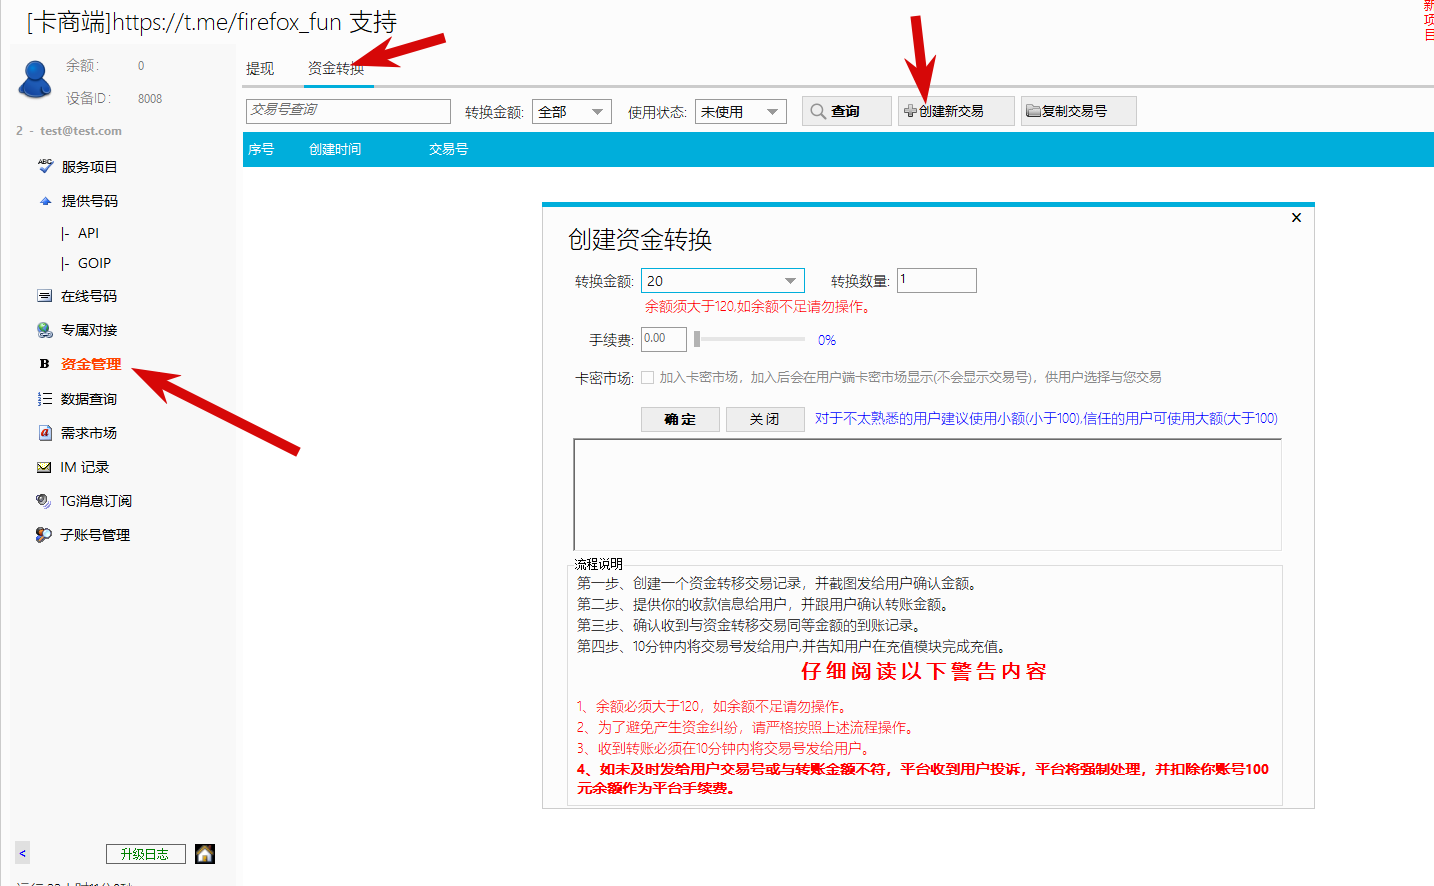Click the 创建新交易 button

coord(956,111)
